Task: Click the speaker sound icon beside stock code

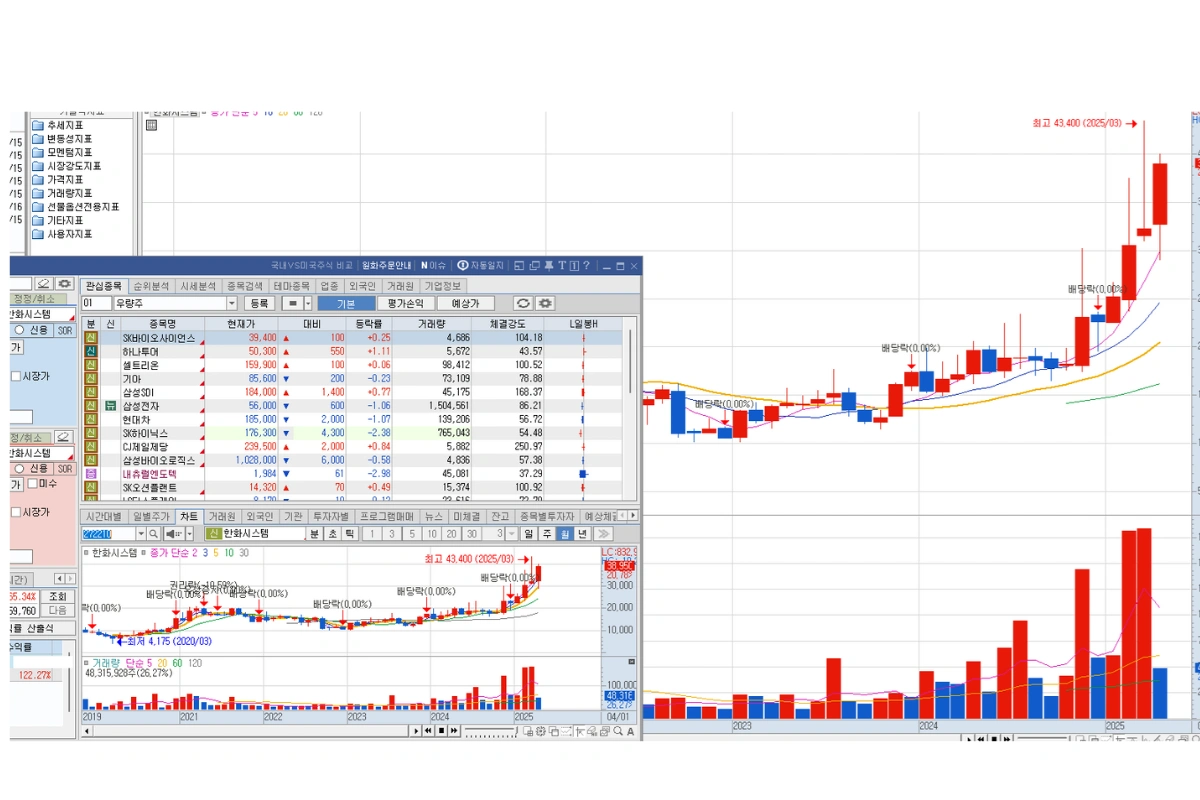Action: pos(170,534)
